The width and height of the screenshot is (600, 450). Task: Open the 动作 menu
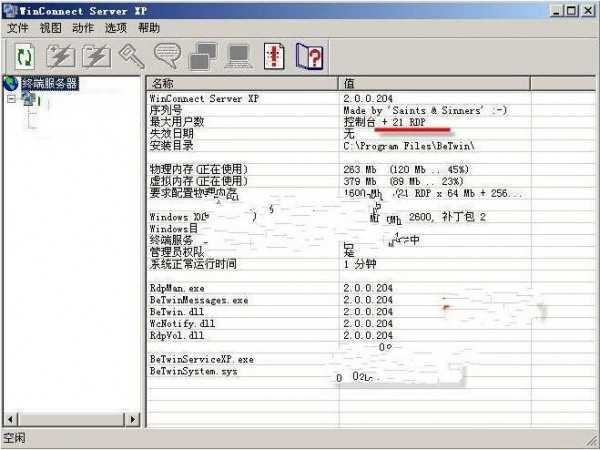83,28
